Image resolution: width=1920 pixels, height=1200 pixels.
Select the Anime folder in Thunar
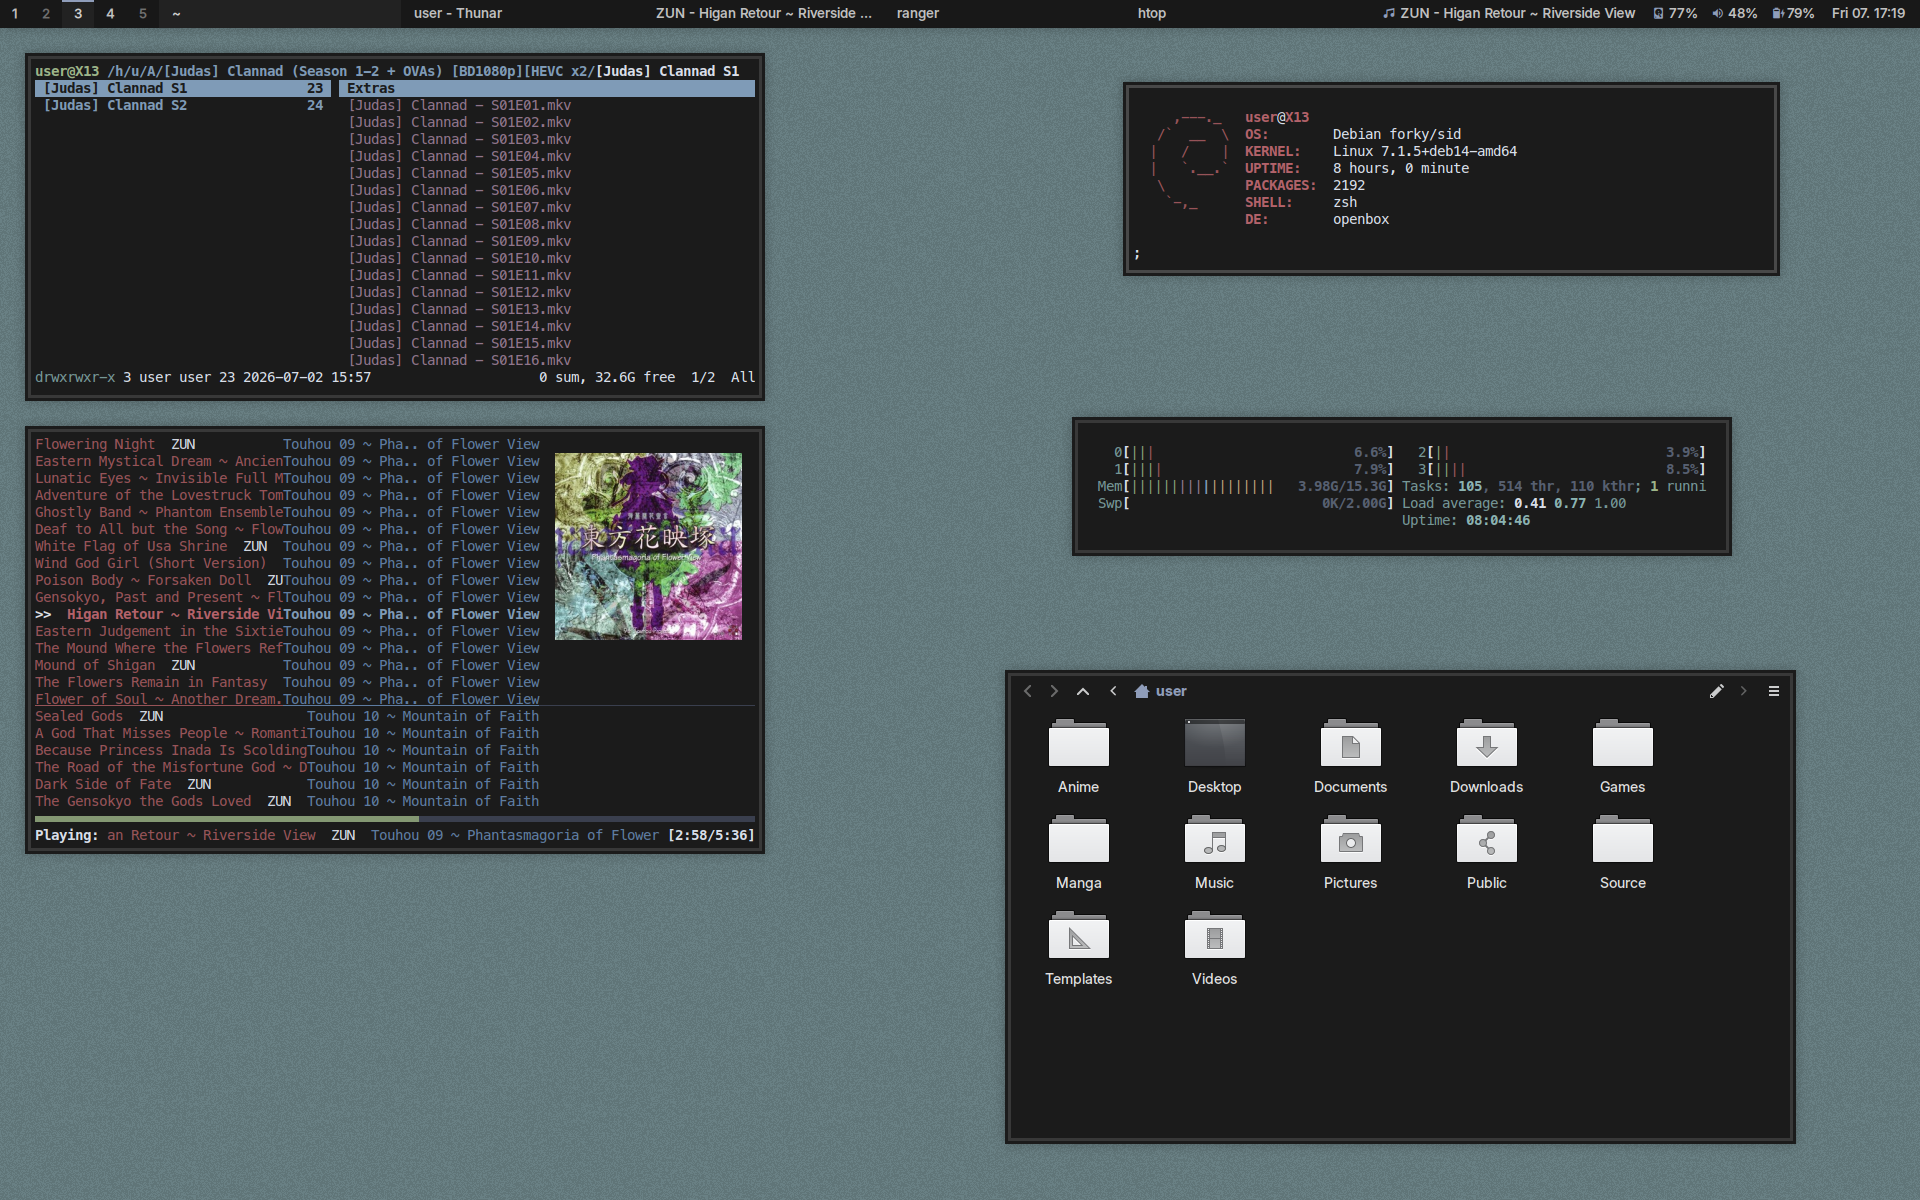coord(1078,756)
